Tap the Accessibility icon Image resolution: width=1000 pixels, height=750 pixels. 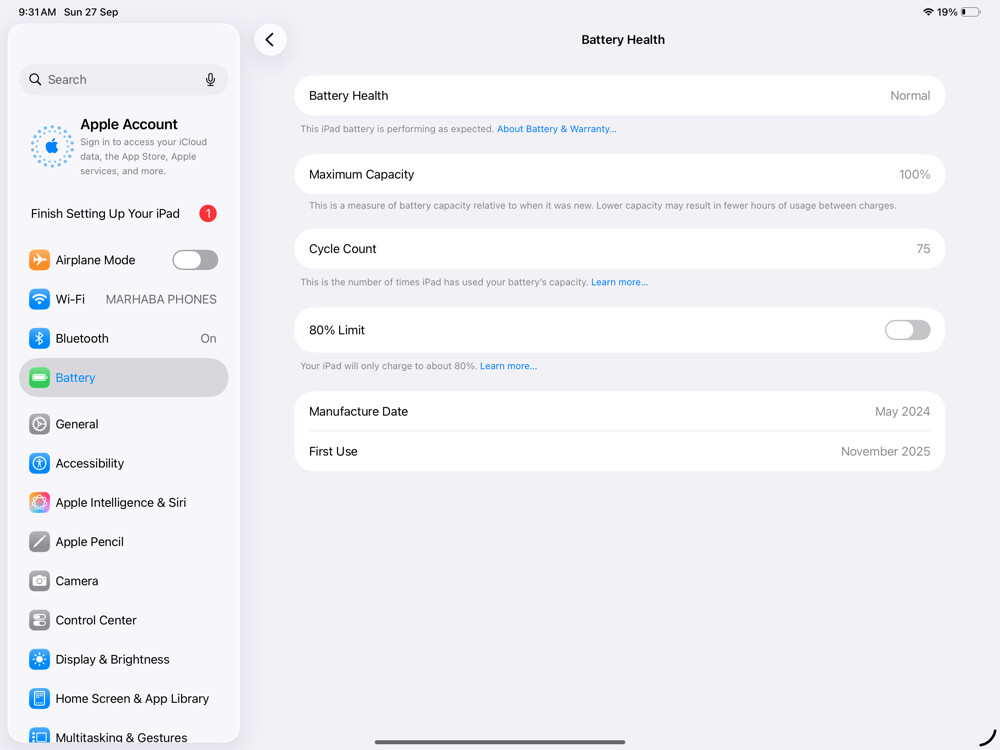click(39, 463)
